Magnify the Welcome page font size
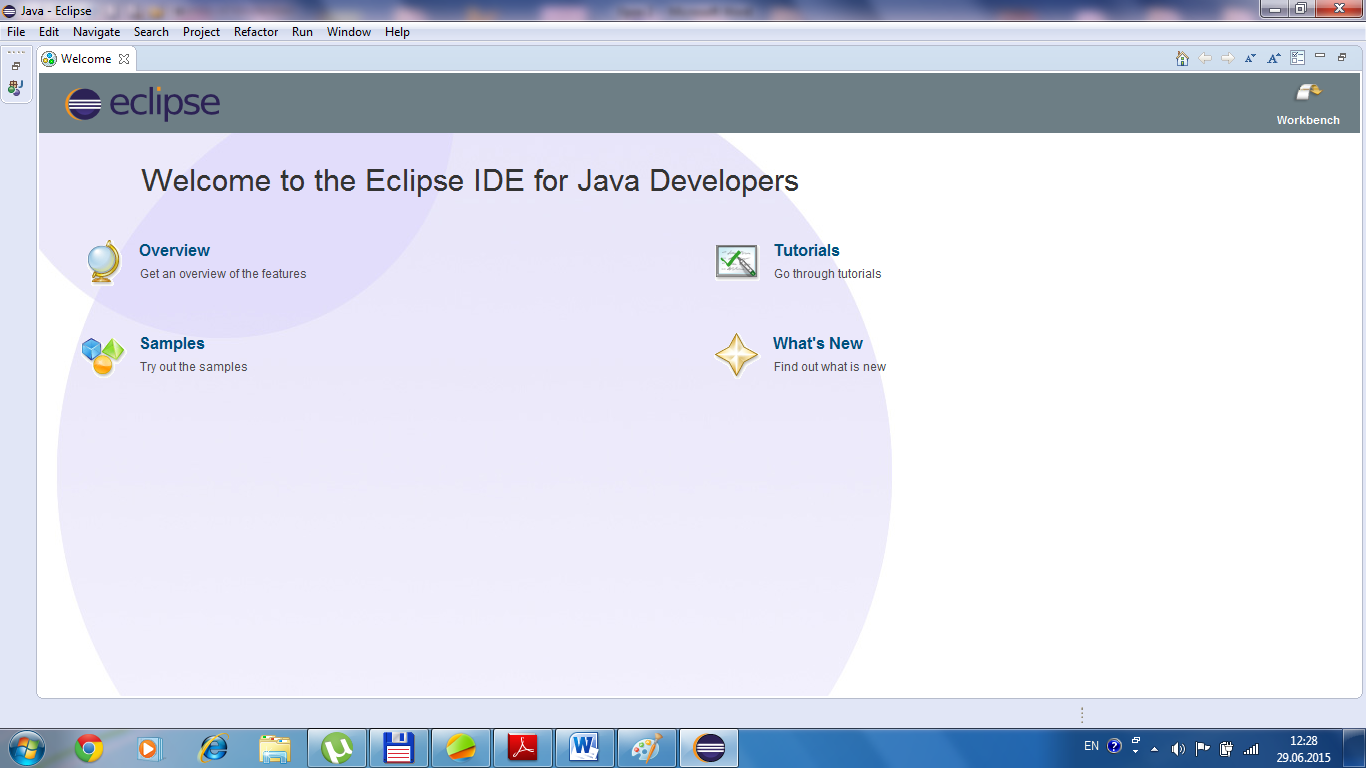This screenshot has width=1366, height=768. (x=1274, y=58)
